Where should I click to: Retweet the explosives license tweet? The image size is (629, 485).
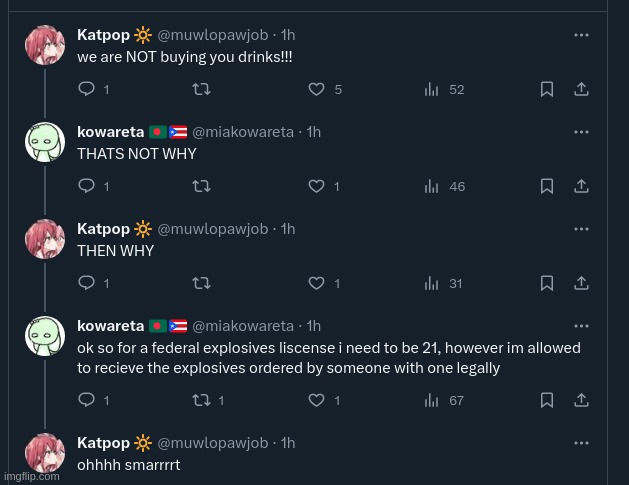point(201,400)
